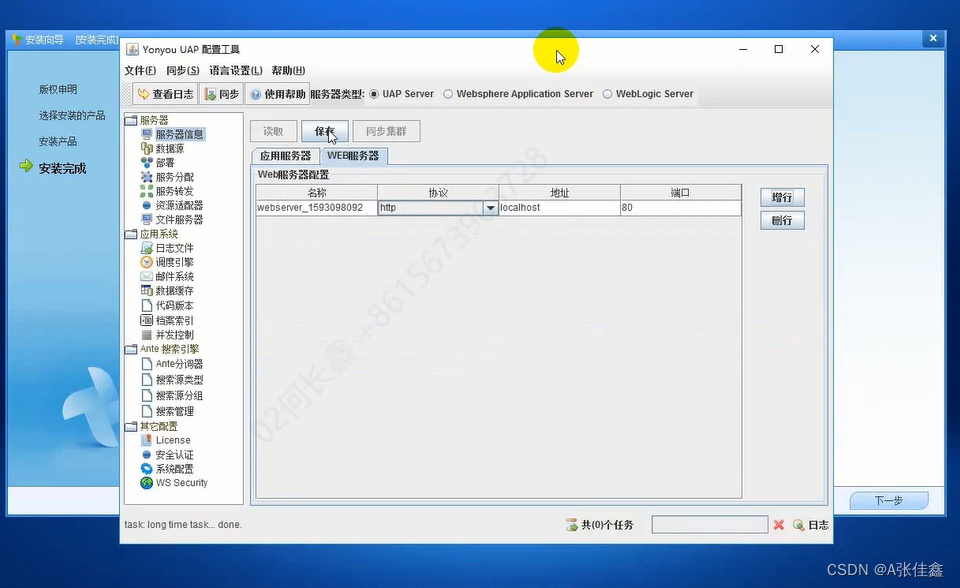Screen dimensions: 960x588
Task: Select the Websphere Application Server radio button
Action: pyautogui.click(x=448, y=94)
